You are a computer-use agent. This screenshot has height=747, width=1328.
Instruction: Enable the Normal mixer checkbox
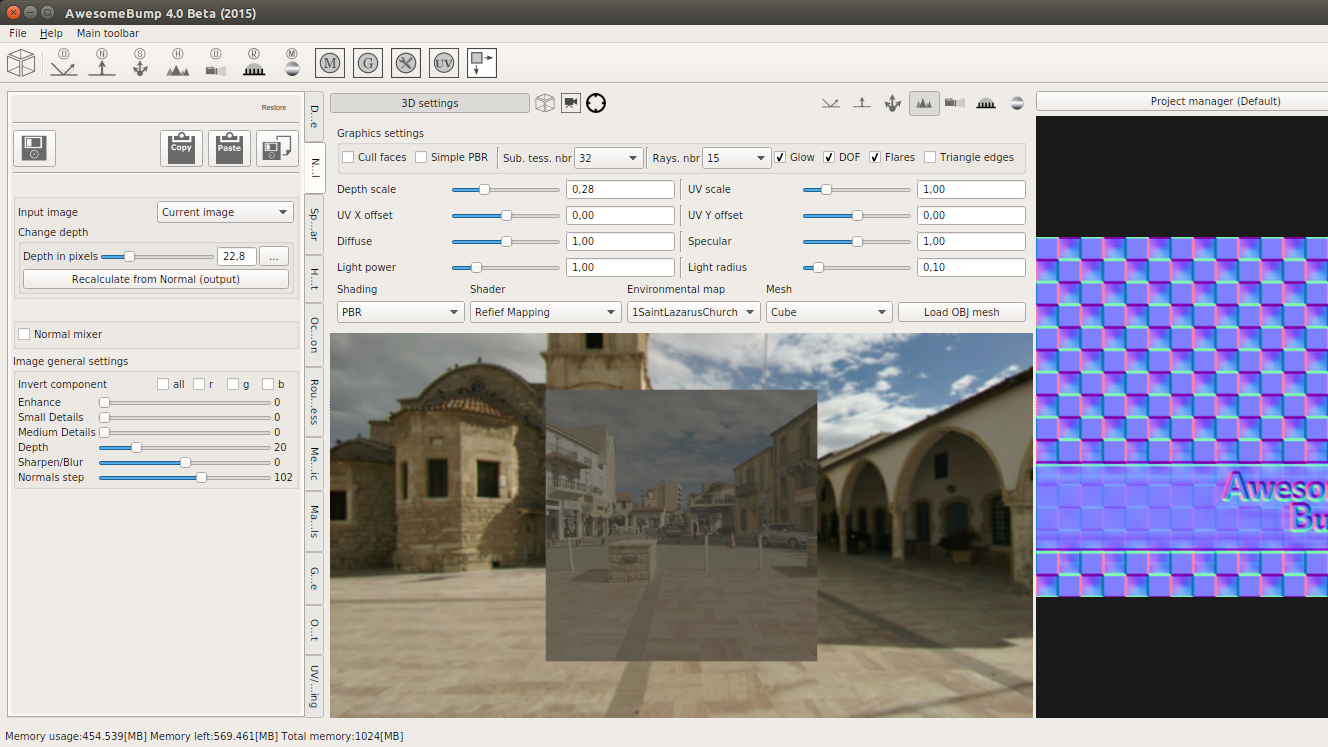[24, 334]
